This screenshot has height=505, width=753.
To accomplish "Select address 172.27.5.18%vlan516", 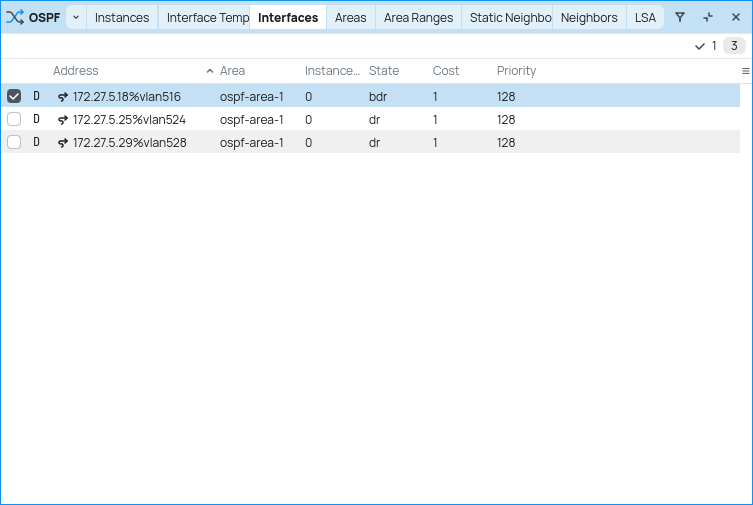I will (x=127, y=96).
